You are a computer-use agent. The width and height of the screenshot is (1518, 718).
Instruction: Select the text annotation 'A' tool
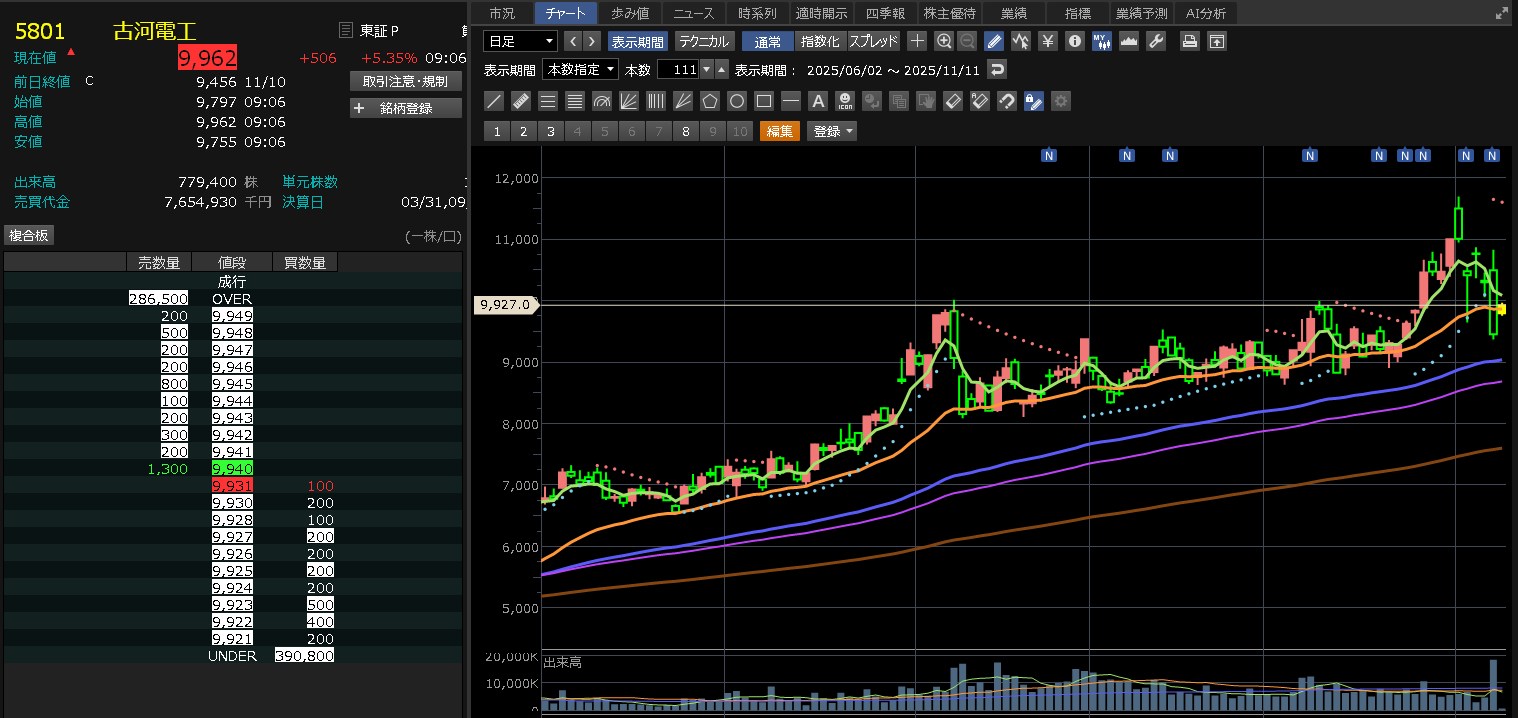pyautogui.click(x=817, y=101)
